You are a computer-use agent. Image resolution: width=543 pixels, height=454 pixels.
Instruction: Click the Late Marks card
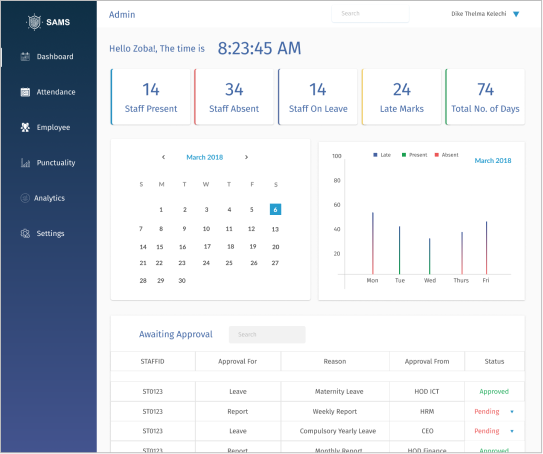[402, 97]
